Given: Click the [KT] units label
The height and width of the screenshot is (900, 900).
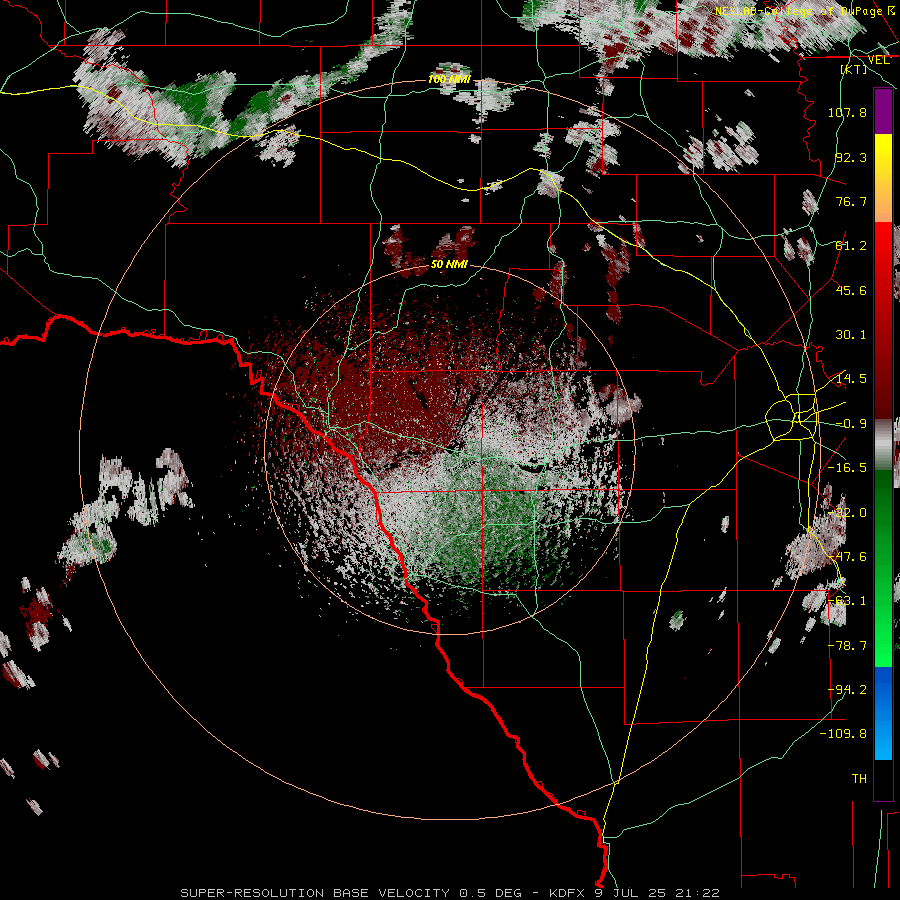Looking at the screenshot, I should pos(854,69).
